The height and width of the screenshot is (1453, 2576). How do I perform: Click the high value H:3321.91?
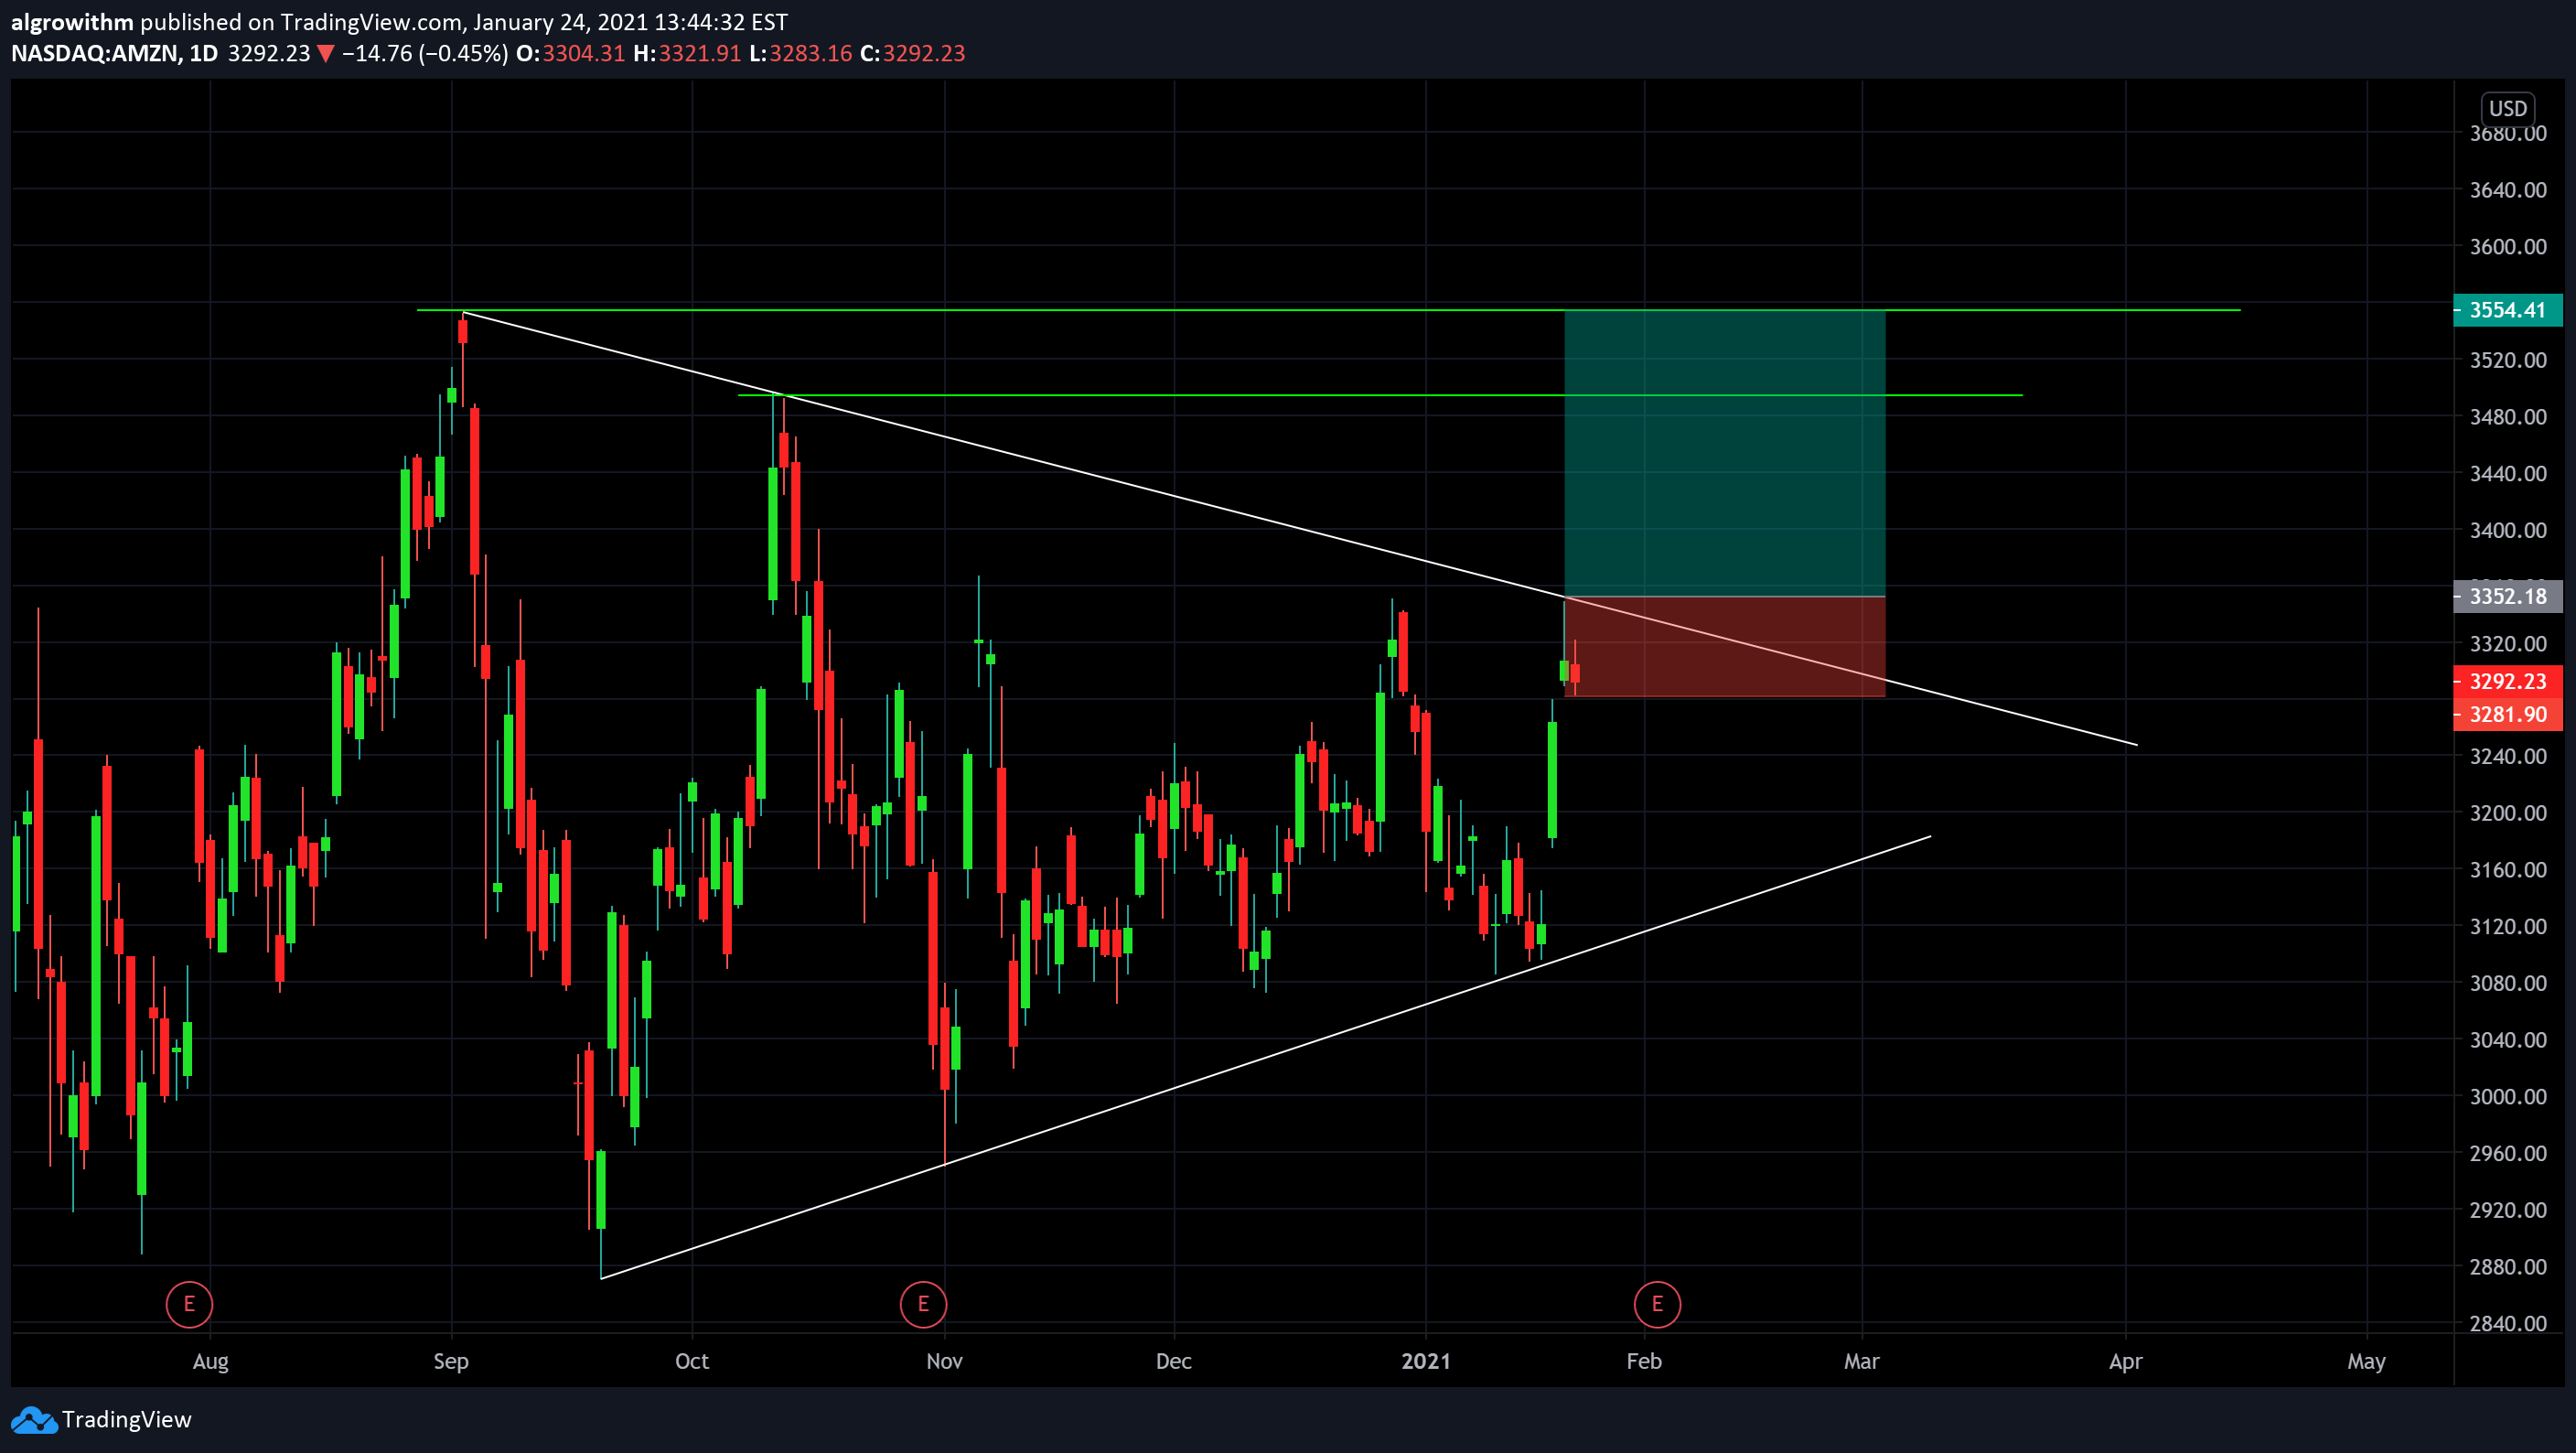(x=687, y=54)
